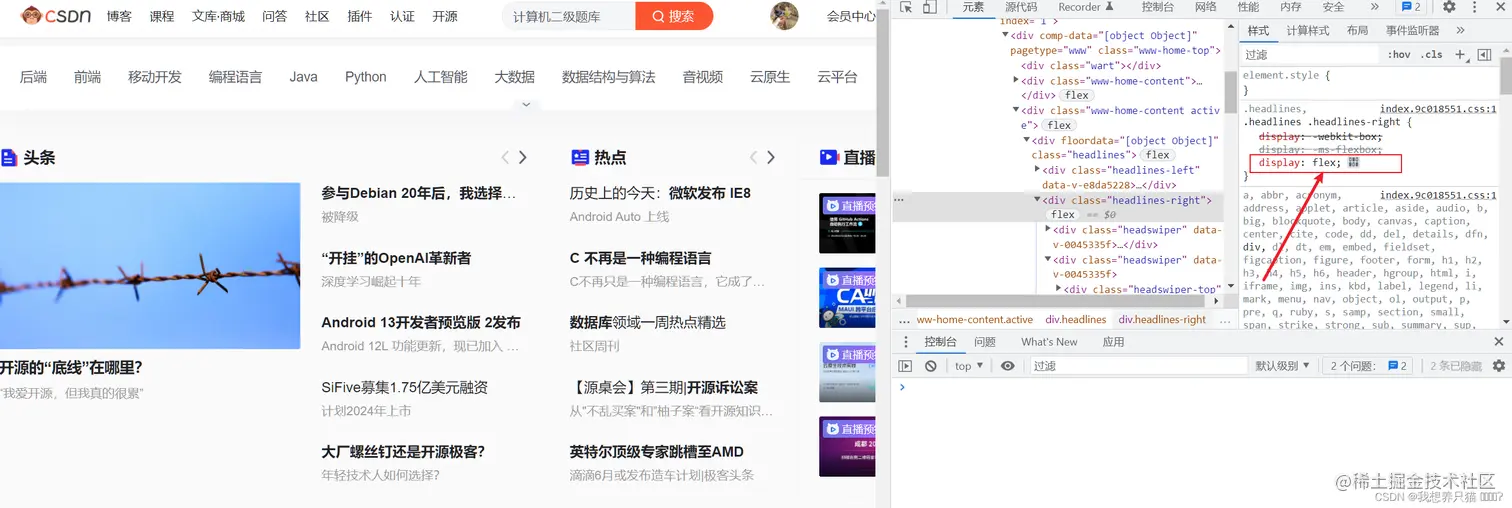Expand more DevTools tabs chevron after 安全

click(x=1374, y=7)
